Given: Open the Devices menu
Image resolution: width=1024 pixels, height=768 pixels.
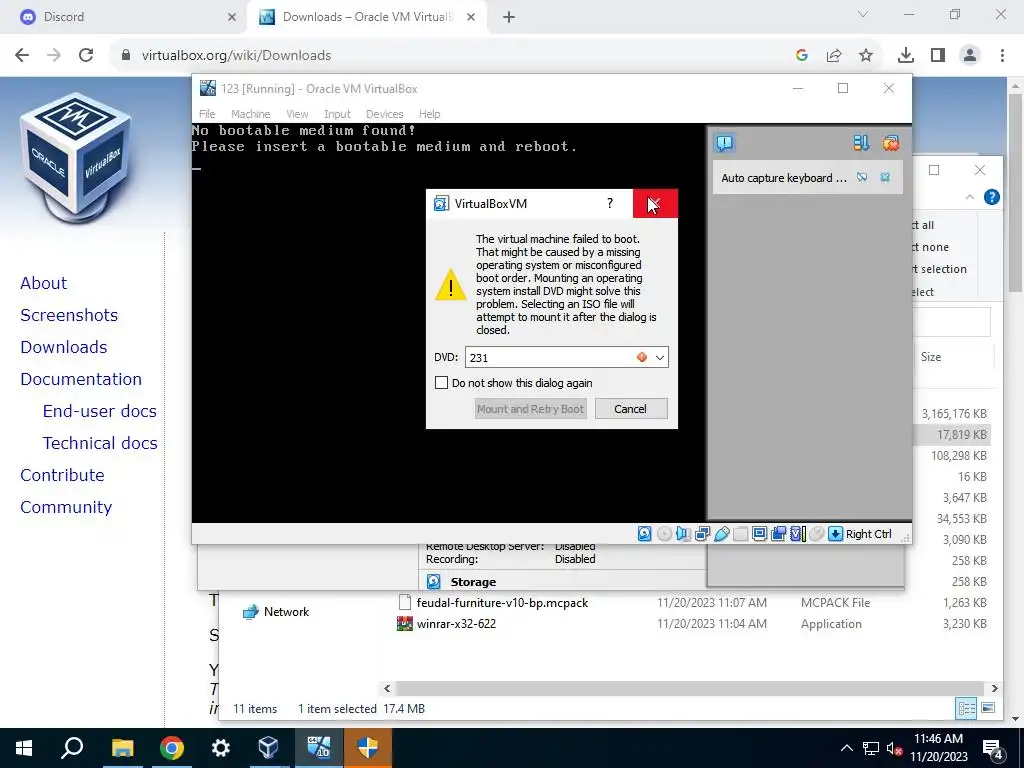Looking at the screenshot, I should (x=385, y=114).
